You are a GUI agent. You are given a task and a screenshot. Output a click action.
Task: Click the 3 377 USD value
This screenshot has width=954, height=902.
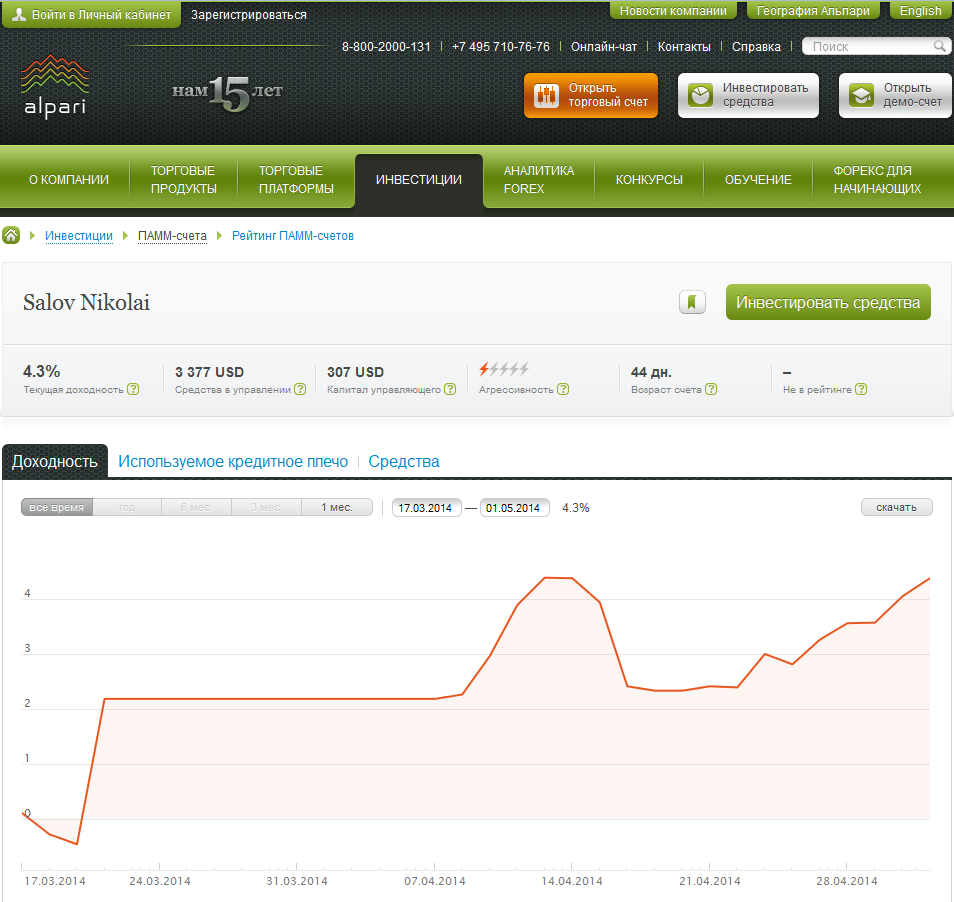coord(209,372)
